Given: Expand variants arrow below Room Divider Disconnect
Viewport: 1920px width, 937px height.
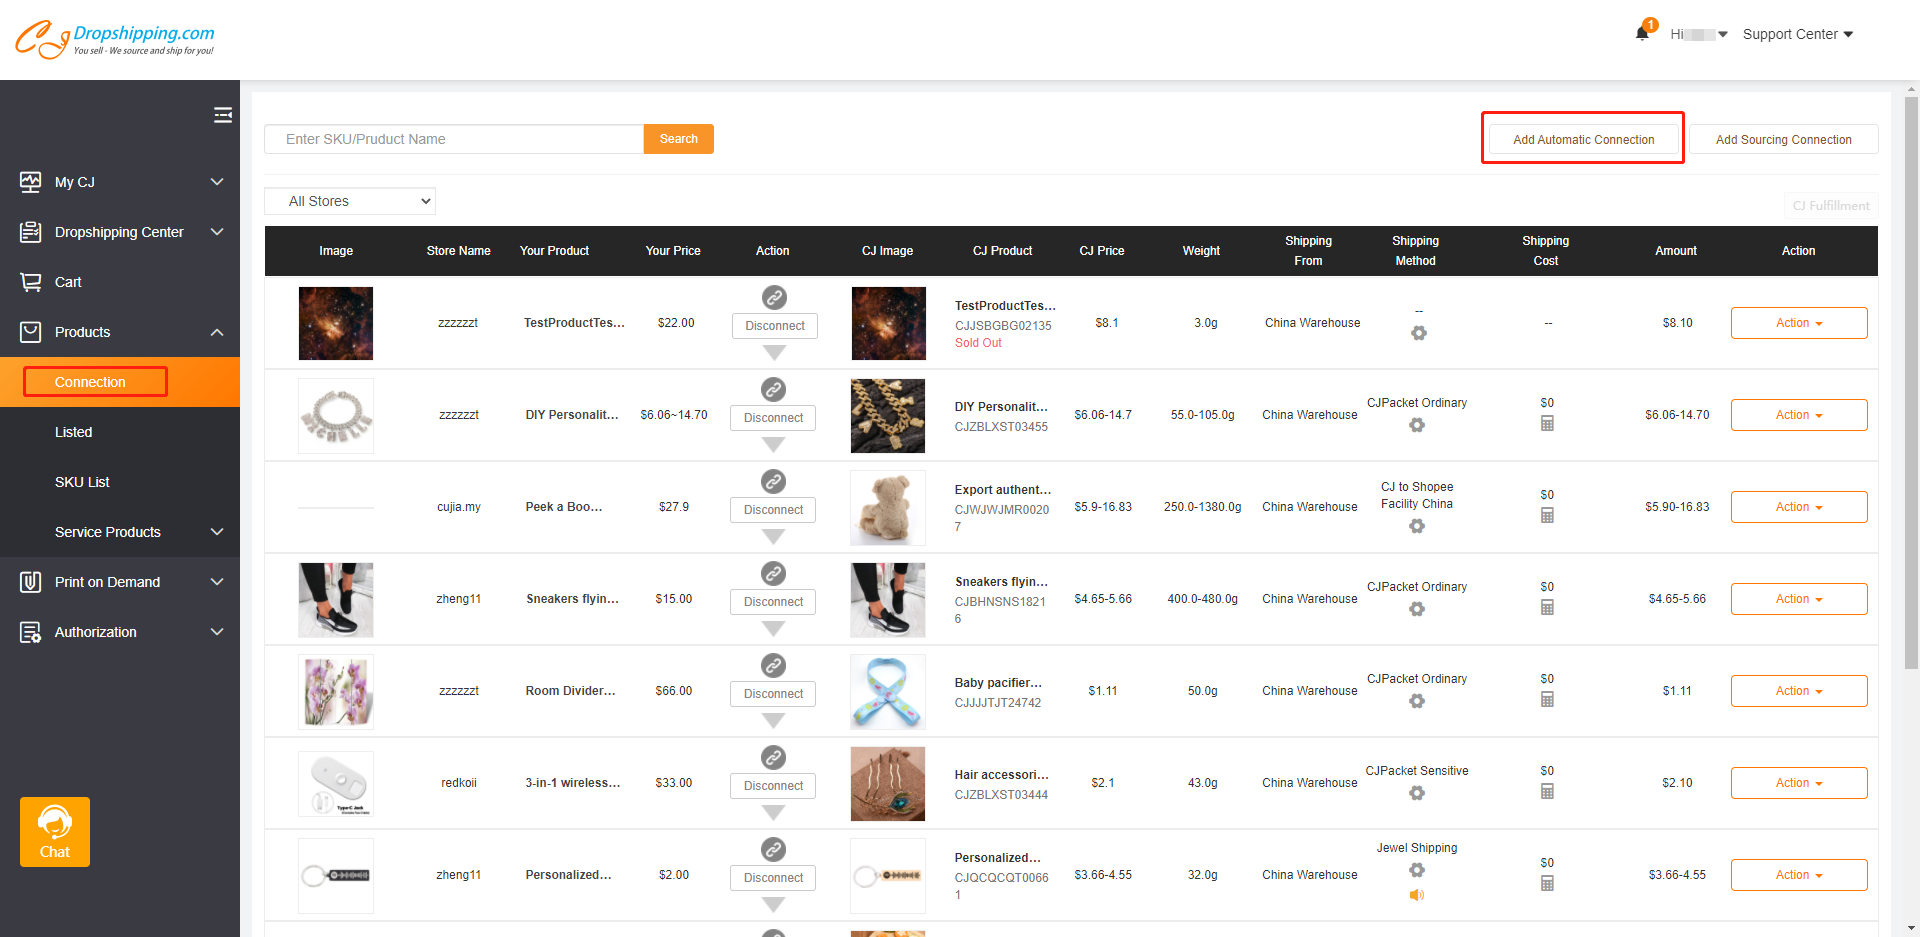Looking at the screenshot, I should click(x=773, y=721).
